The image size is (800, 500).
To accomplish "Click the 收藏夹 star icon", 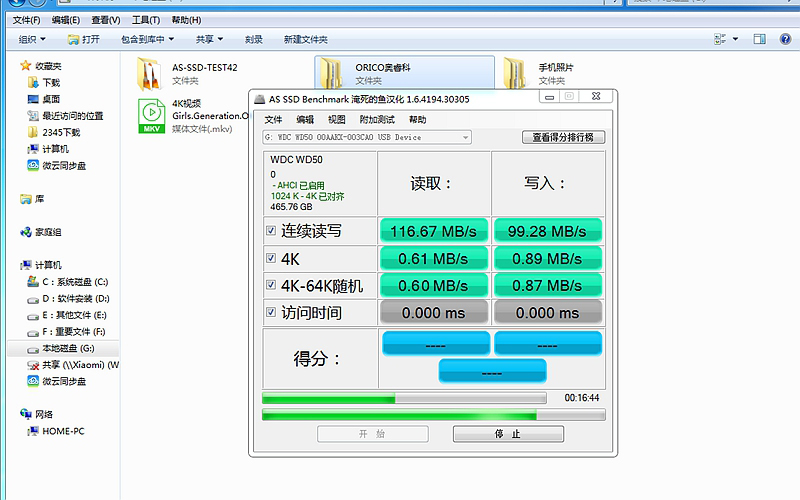I will [26, 65].
